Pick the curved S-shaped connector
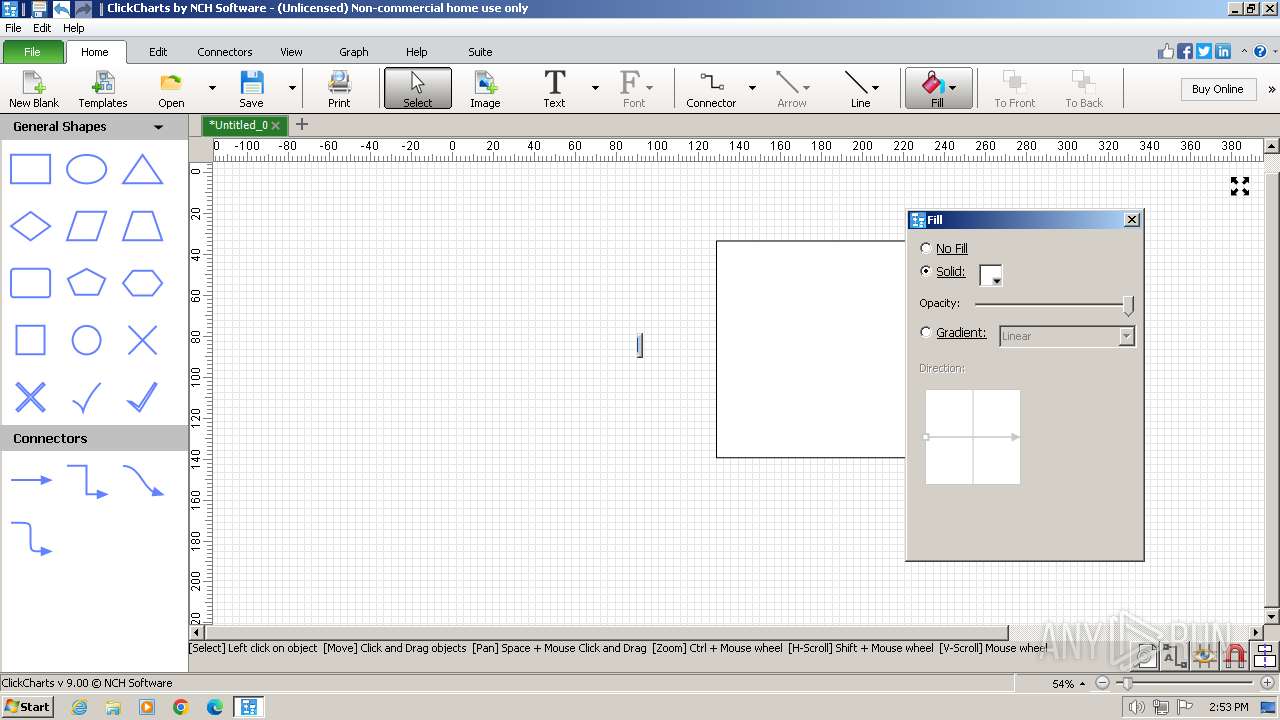This screenshot has width=1280, height=720. click(143, 480)
